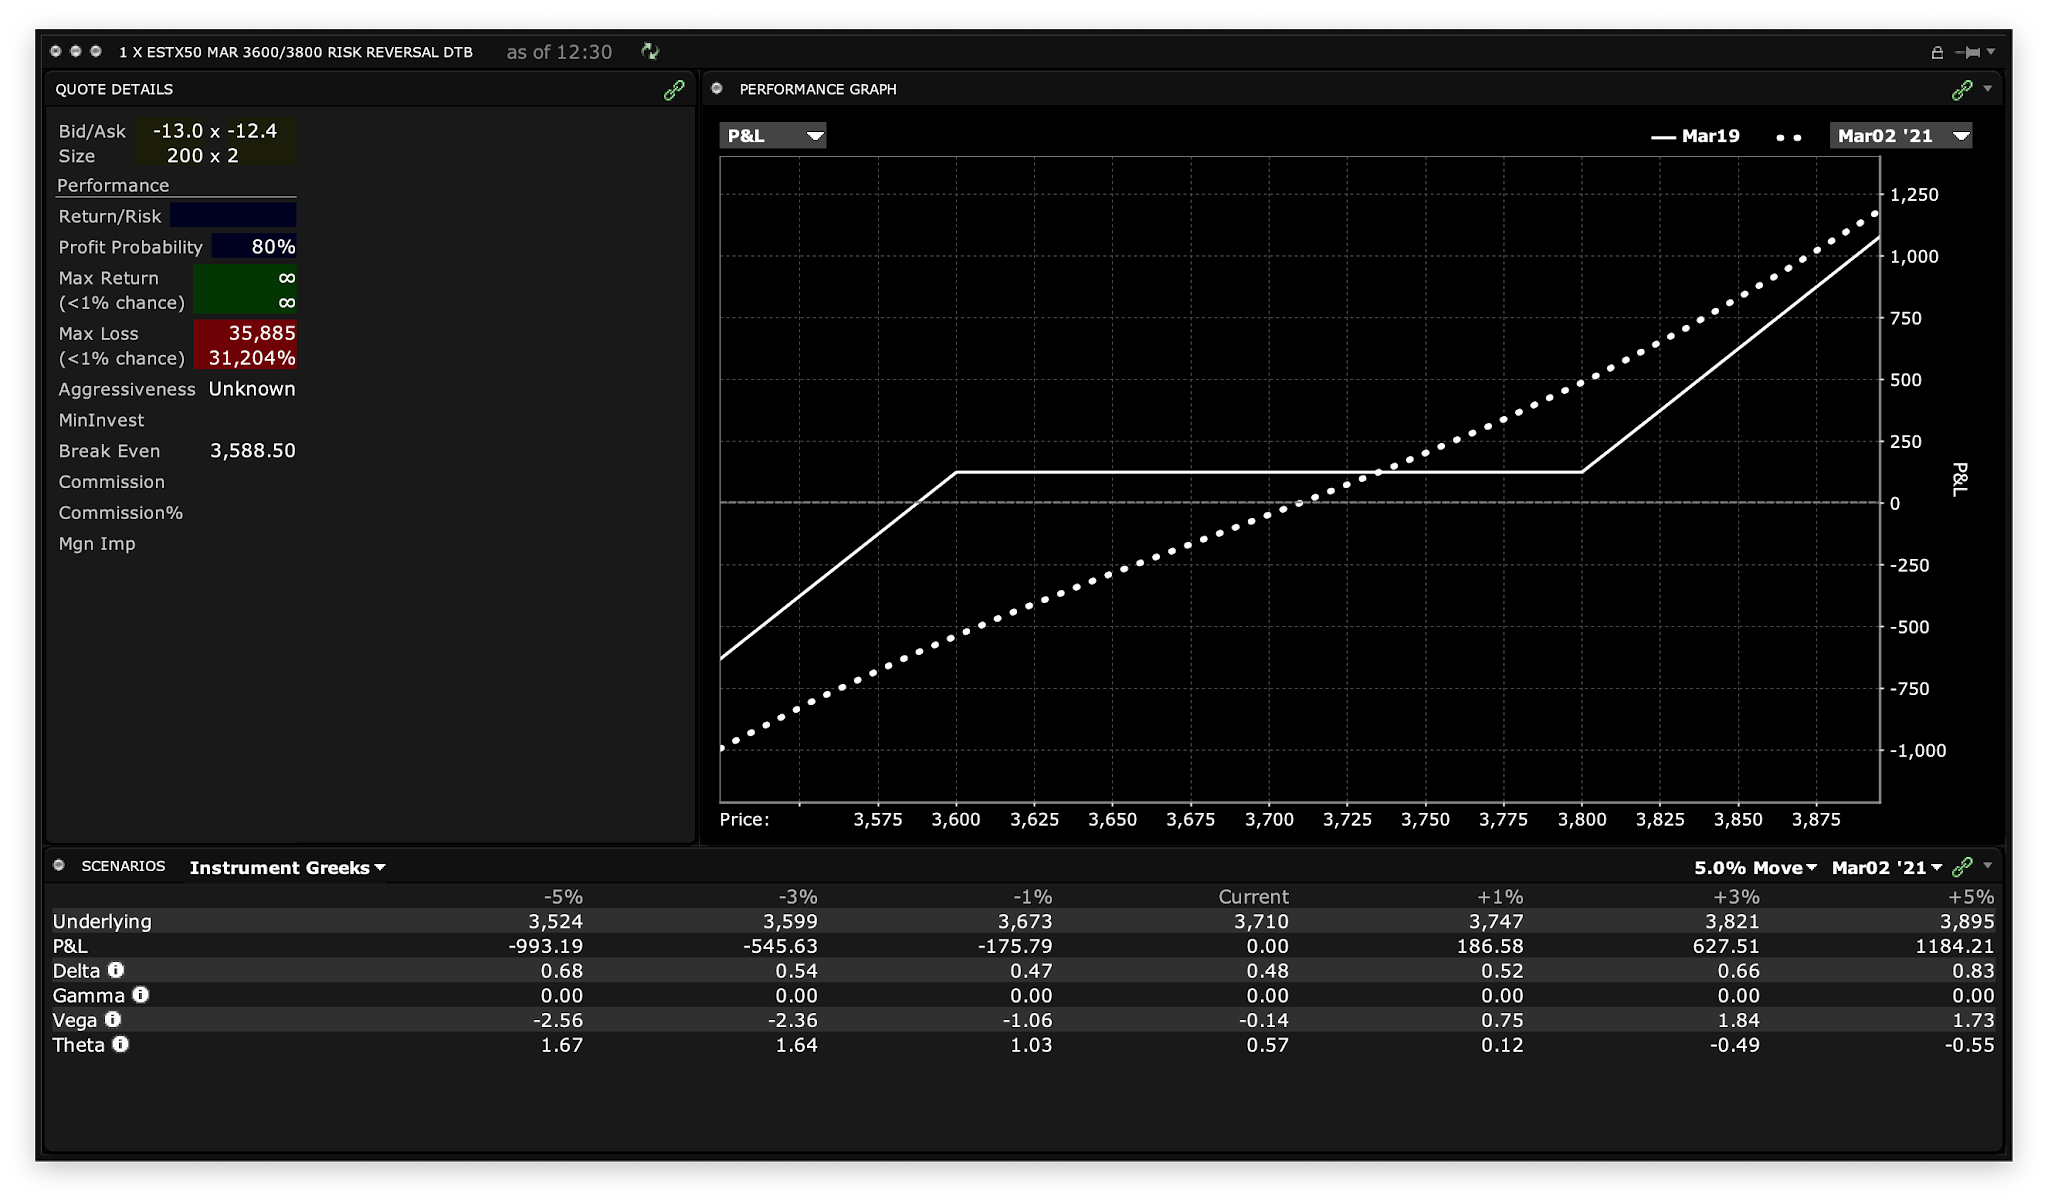The height and width of the screenshot is (1203, 2048).
Task: Click the 'as of 12:30' timestamp
Action: point(559,52)
